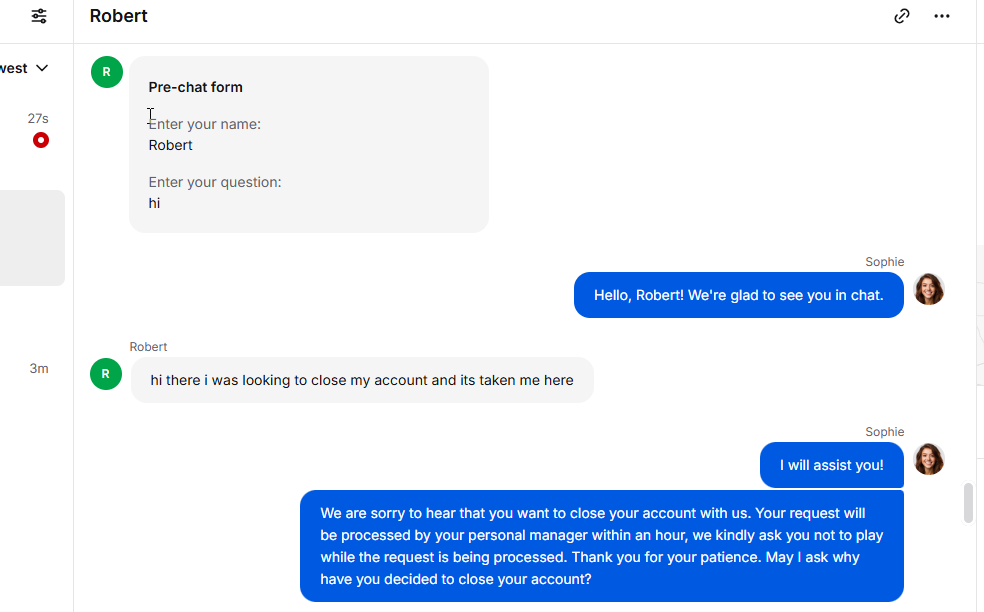
Task: Click the chat scrollbar thumb
Action: [968, 503]
